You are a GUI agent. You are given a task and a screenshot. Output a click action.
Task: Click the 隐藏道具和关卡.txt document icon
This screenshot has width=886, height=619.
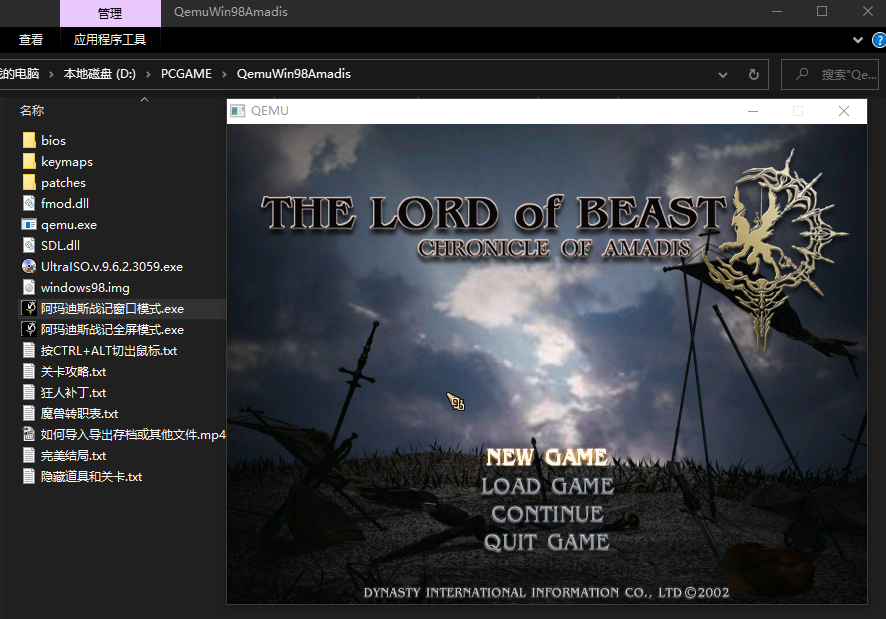tap(29, 477)
